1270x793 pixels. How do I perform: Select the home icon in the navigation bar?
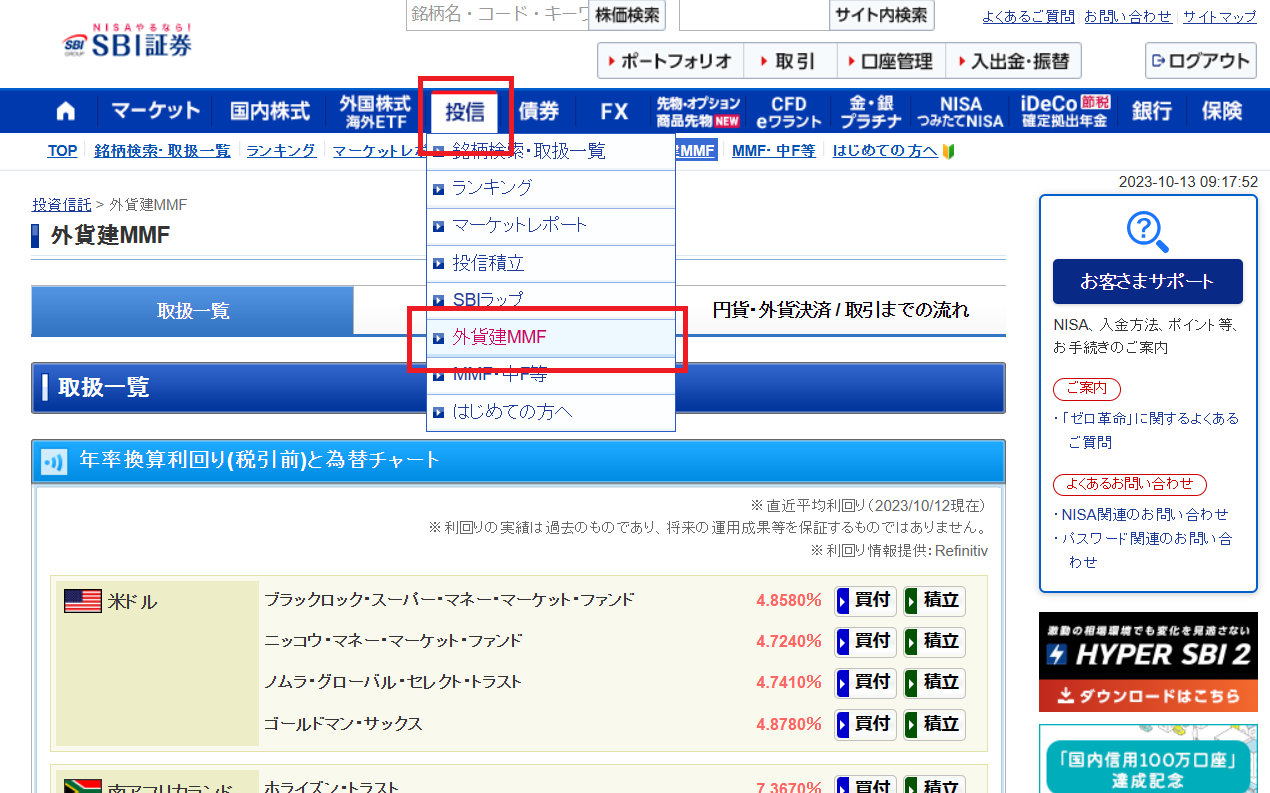point(65,110)
